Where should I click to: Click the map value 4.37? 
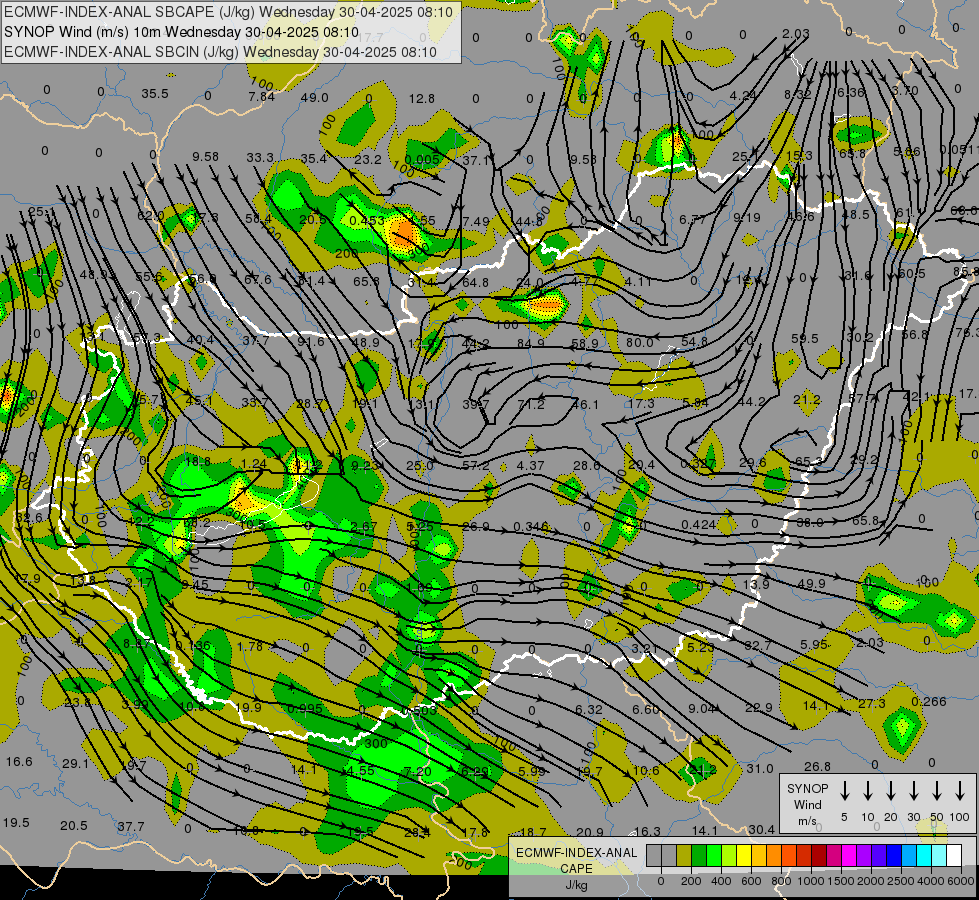[531, 465]
